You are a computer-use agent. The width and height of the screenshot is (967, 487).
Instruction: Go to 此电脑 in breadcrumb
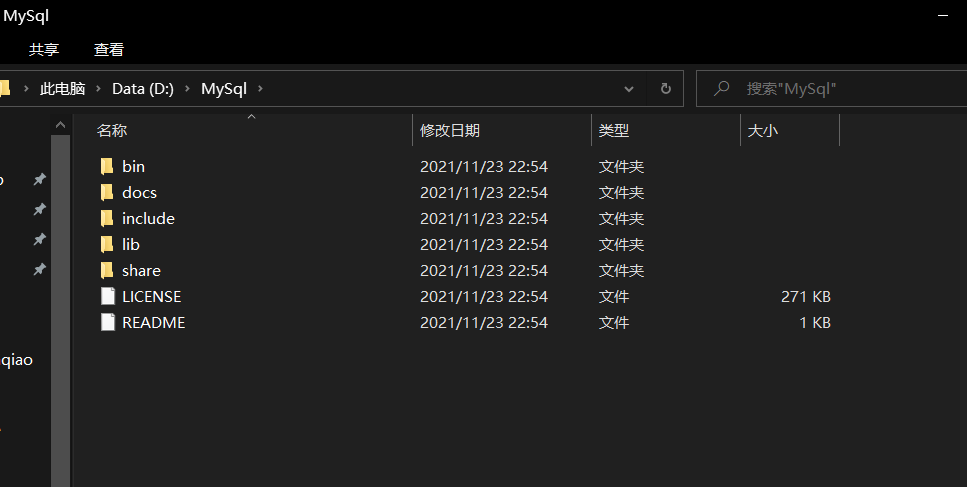click(62, 89)
